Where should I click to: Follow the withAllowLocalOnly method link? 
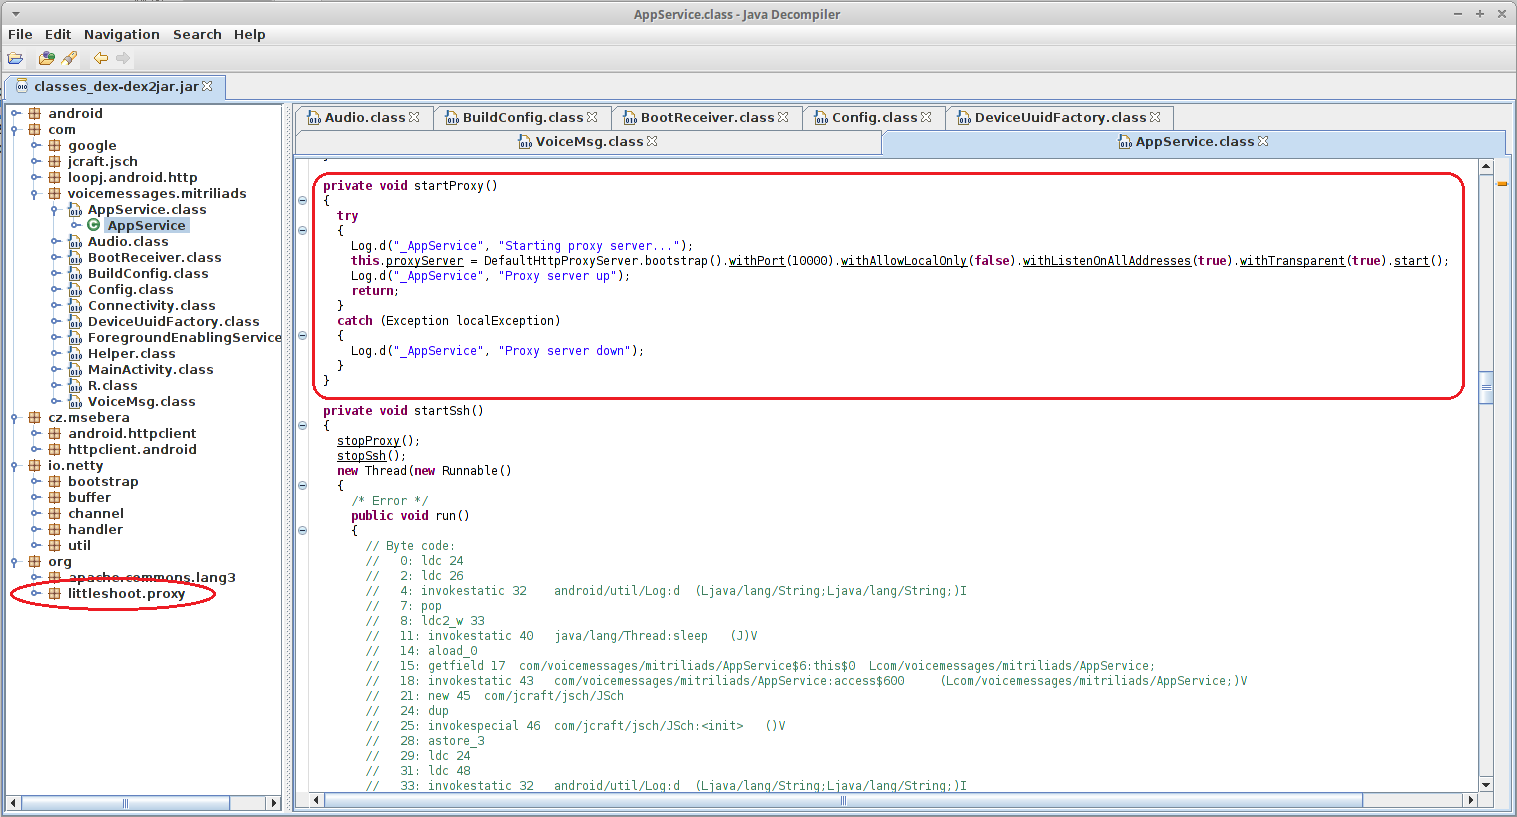[x=903, y=260]
